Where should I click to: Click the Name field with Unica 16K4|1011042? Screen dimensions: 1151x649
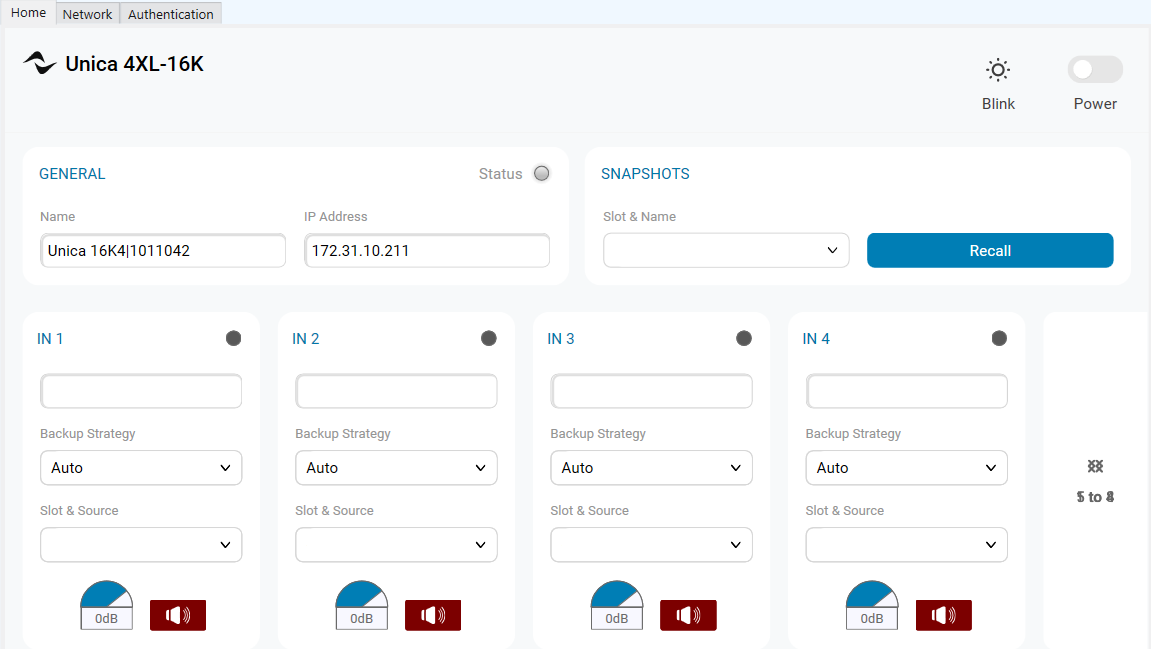click(163, 250)
